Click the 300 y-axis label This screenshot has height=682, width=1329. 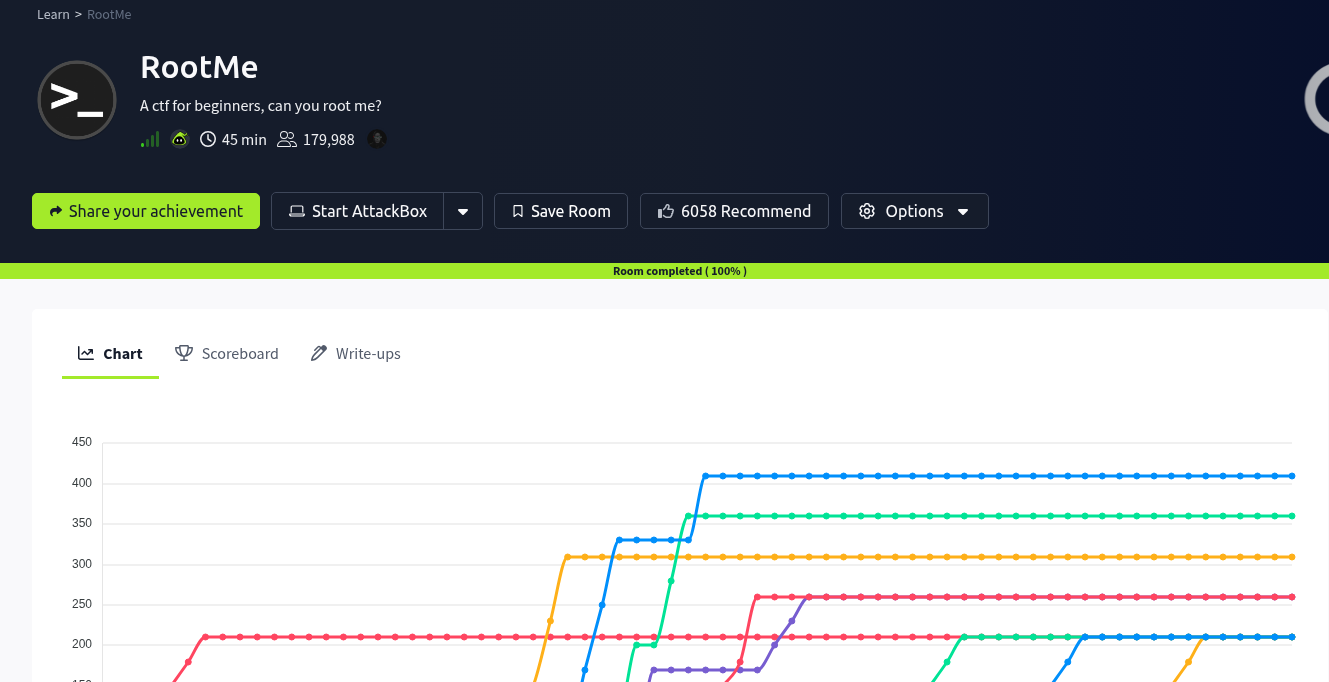pyautogui.click(x=82, y=564)
